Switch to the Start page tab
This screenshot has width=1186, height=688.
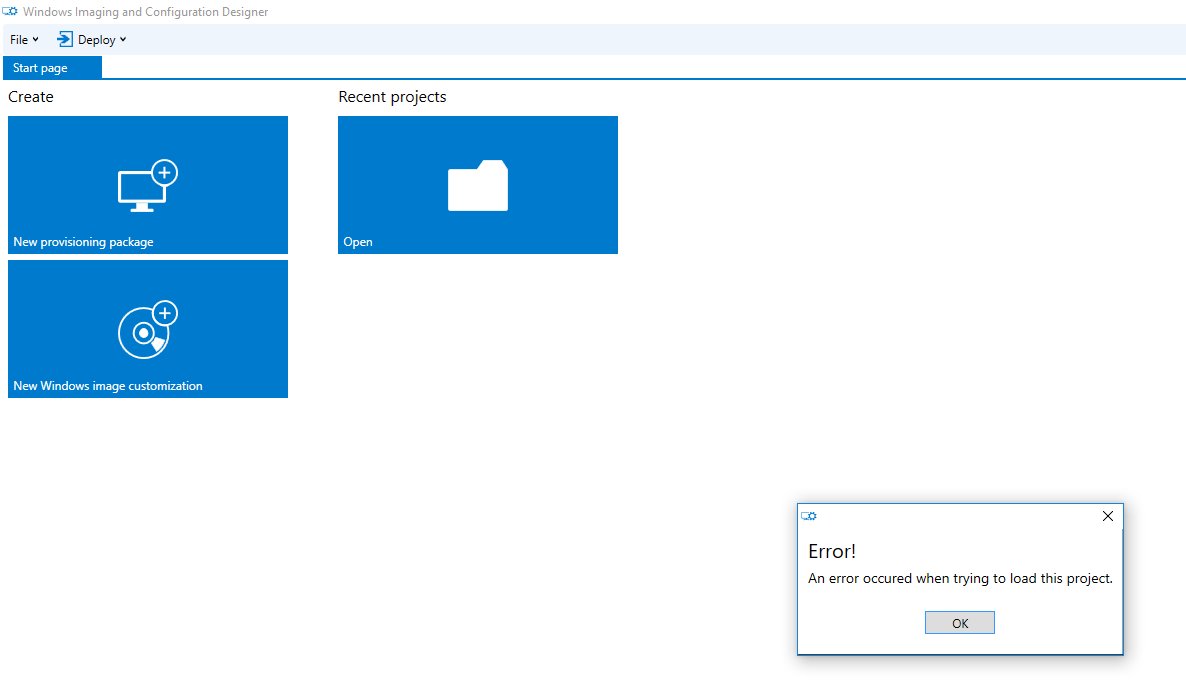41,68
